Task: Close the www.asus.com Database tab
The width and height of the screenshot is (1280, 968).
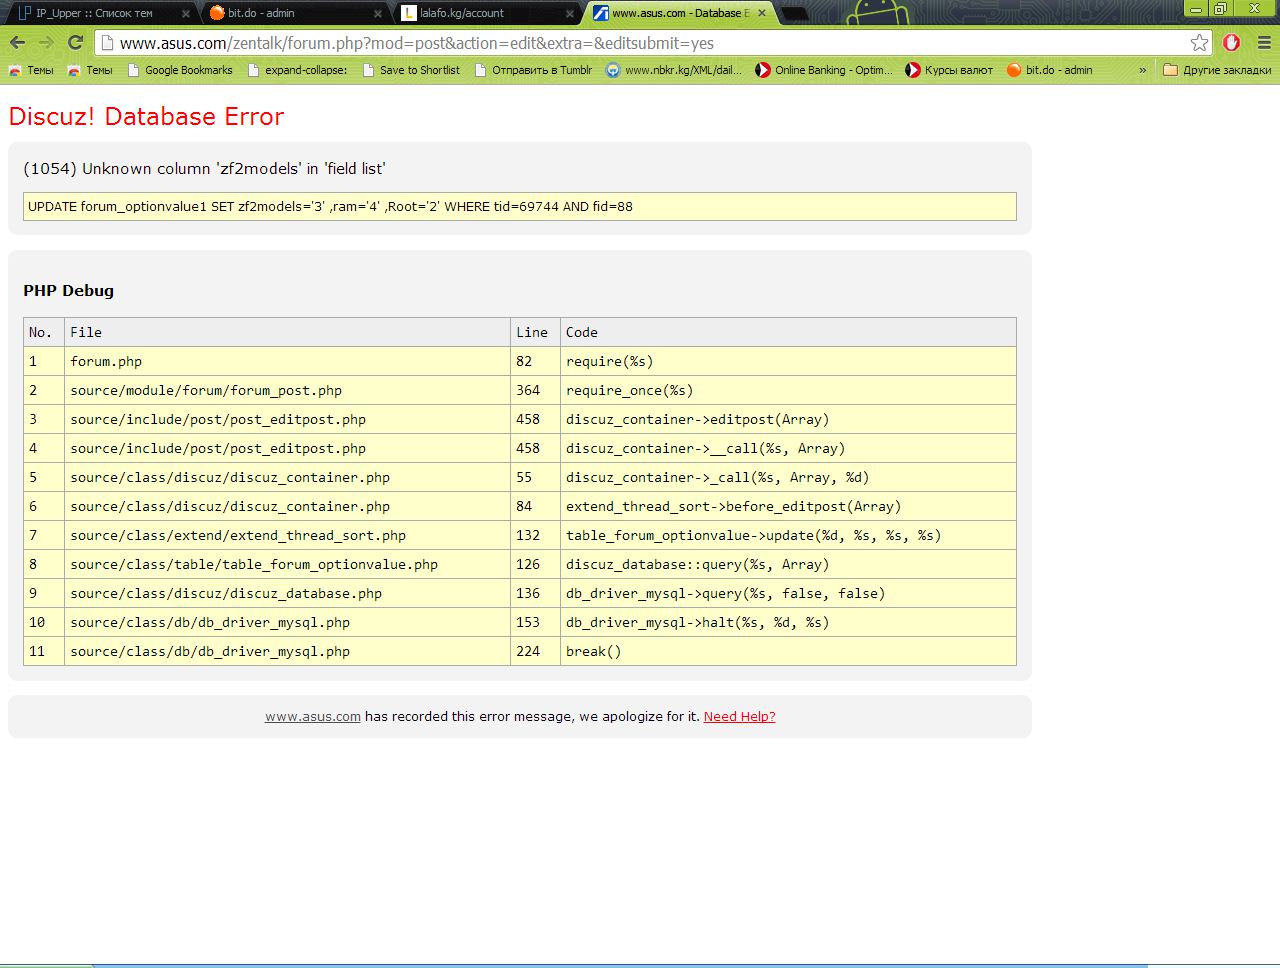Action: [761, 14]
